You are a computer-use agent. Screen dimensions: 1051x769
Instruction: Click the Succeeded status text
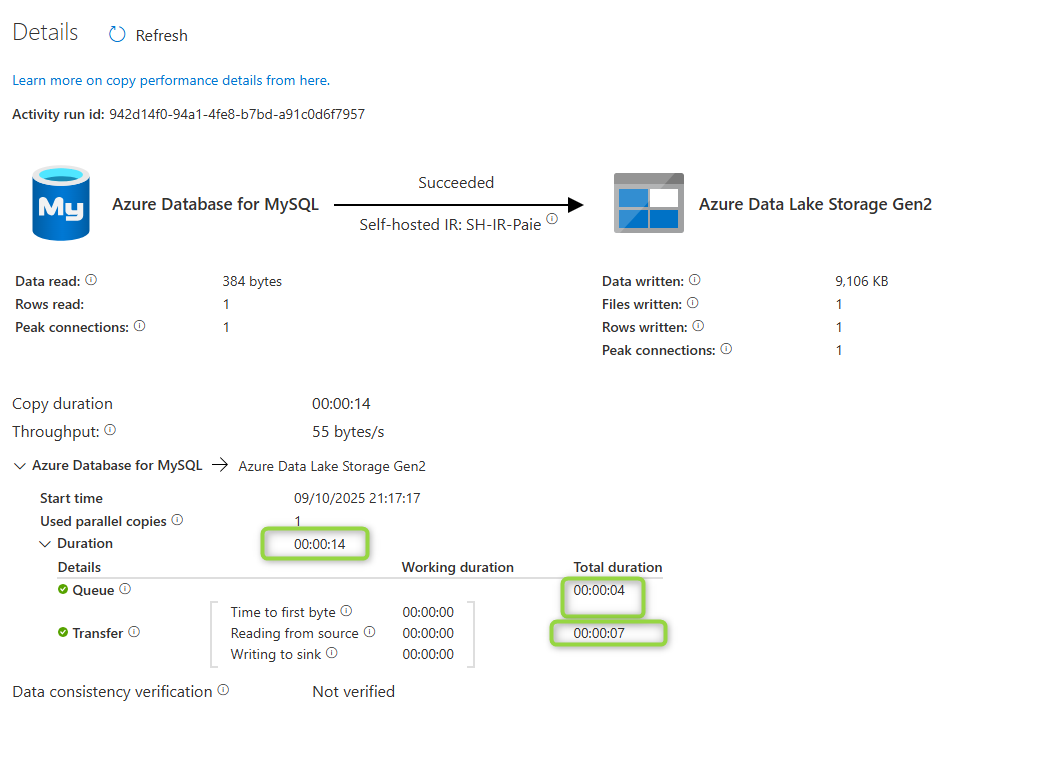[x=456, y=182]
